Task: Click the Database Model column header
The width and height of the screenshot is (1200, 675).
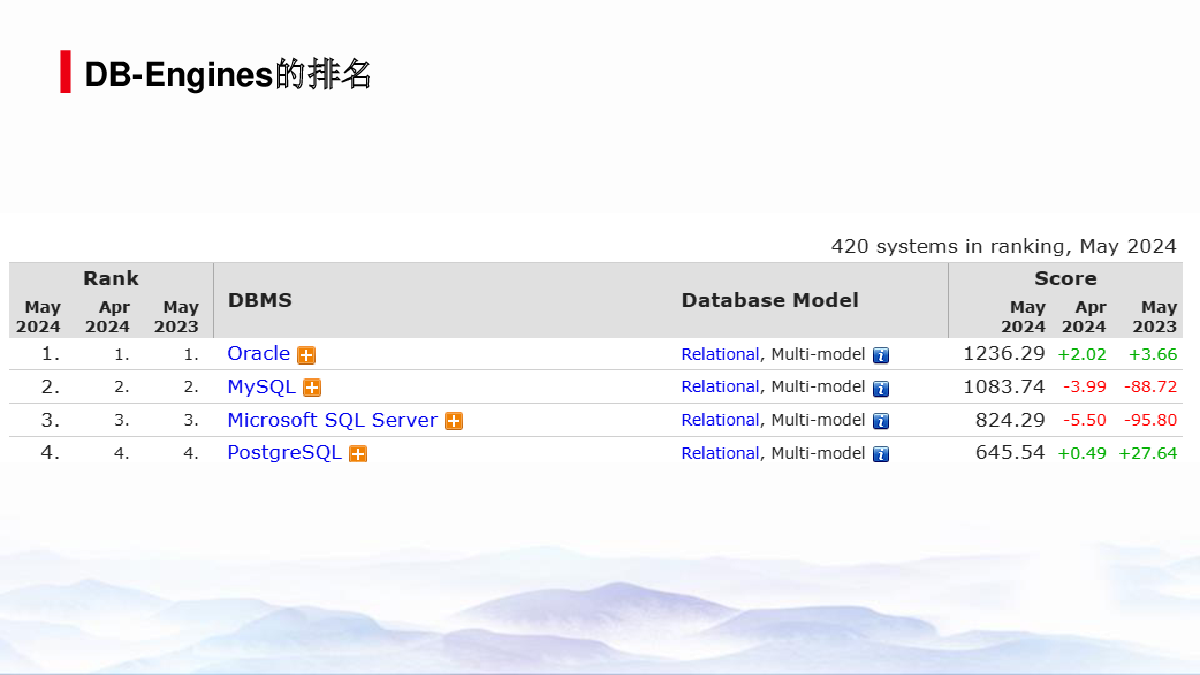Action: click(770, 301)
